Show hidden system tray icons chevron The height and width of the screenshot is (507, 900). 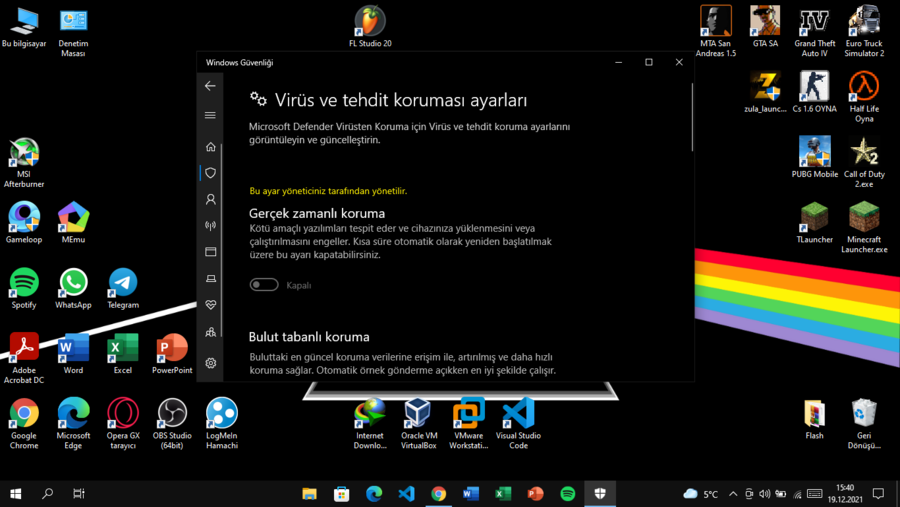(733, 494)
